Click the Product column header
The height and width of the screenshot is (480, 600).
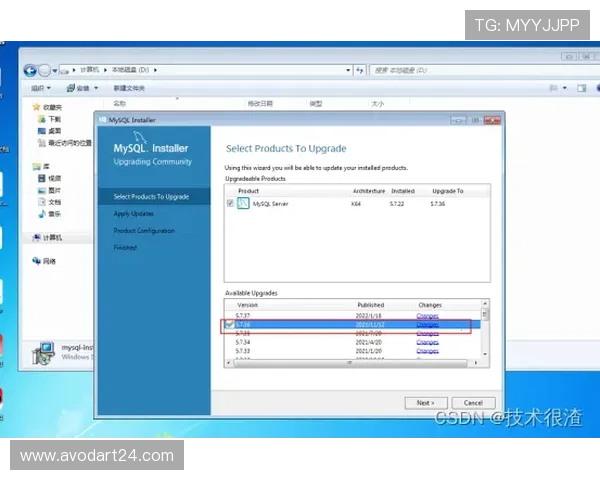click(x=249, y=191)
